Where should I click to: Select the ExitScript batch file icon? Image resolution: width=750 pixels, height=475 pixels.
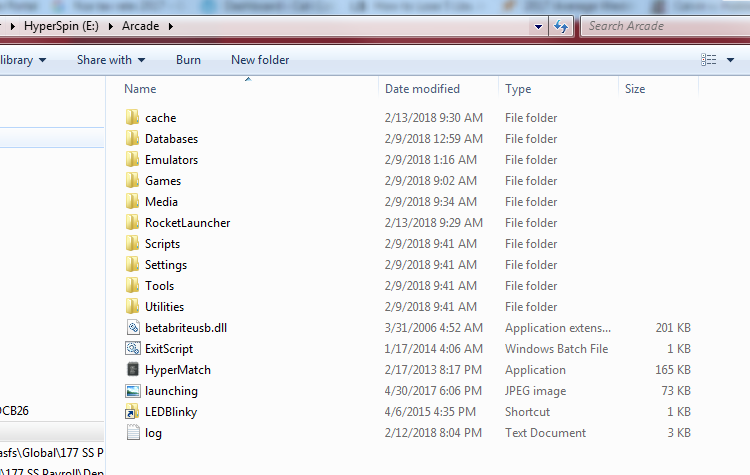click(x=132, y=349)
